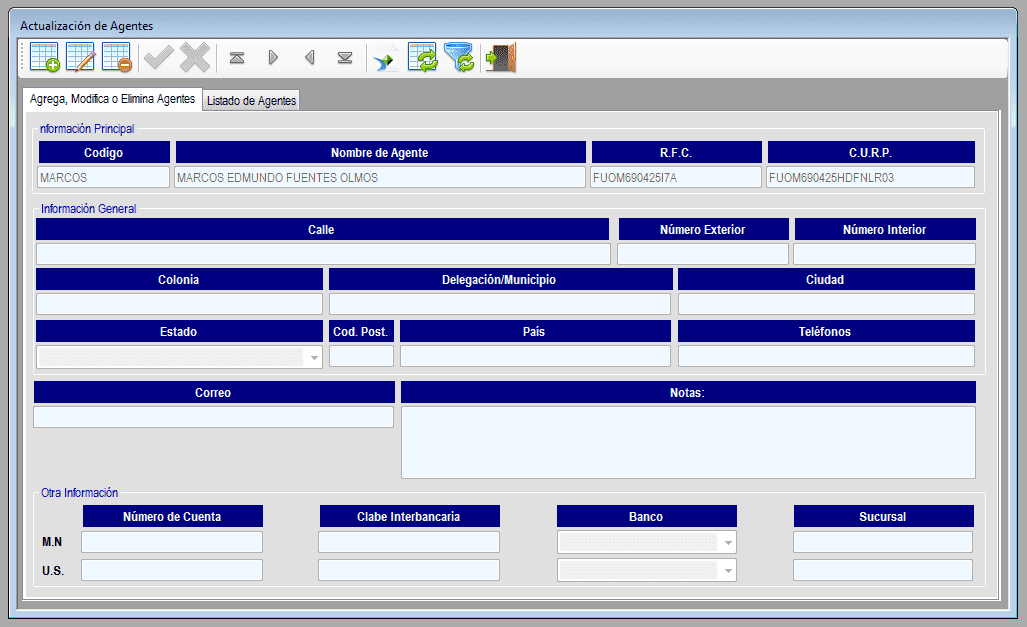Click the M.N Sucursal field

(x=883, y=542)
